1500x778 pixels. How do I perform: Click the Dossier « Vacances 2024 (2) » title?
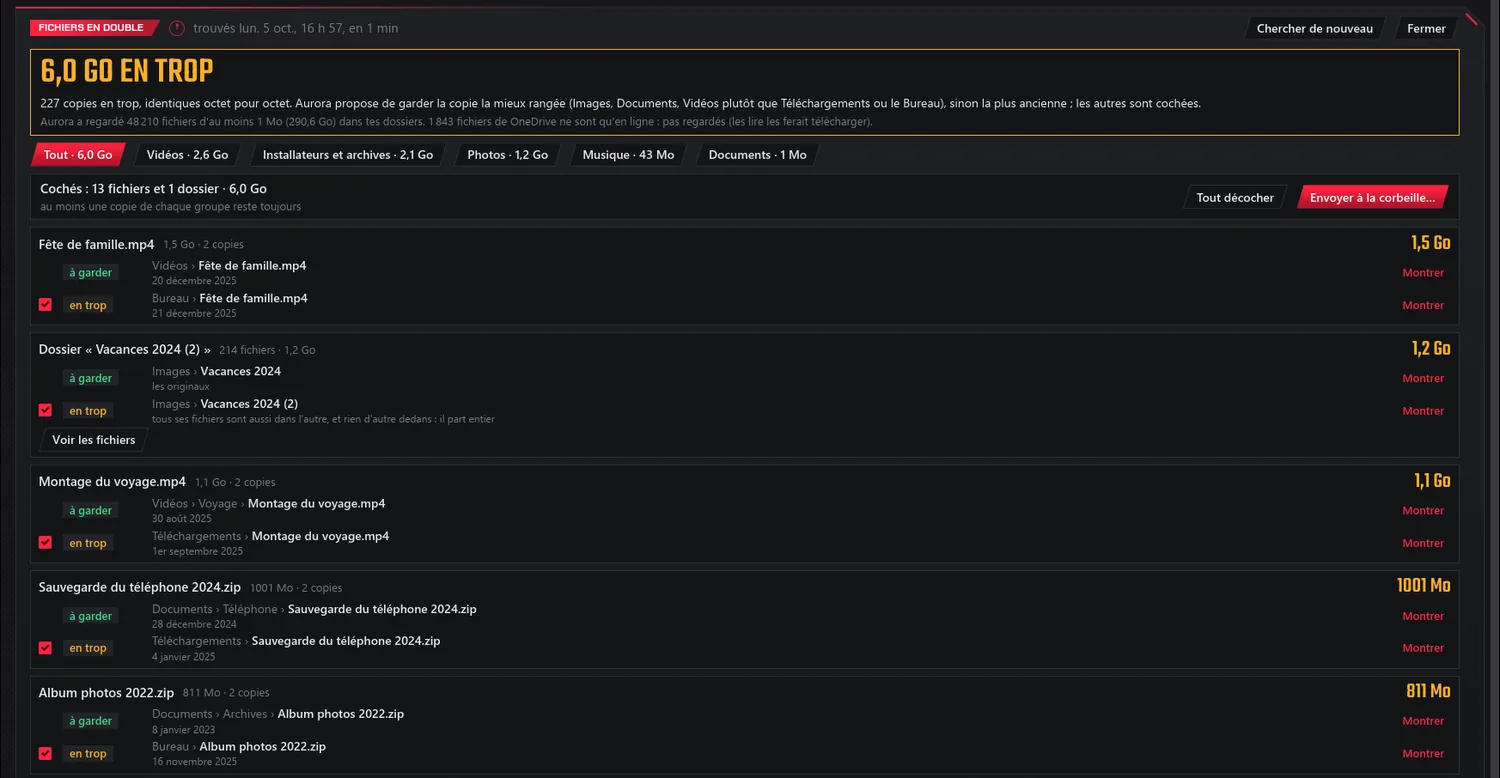point(125,350)
